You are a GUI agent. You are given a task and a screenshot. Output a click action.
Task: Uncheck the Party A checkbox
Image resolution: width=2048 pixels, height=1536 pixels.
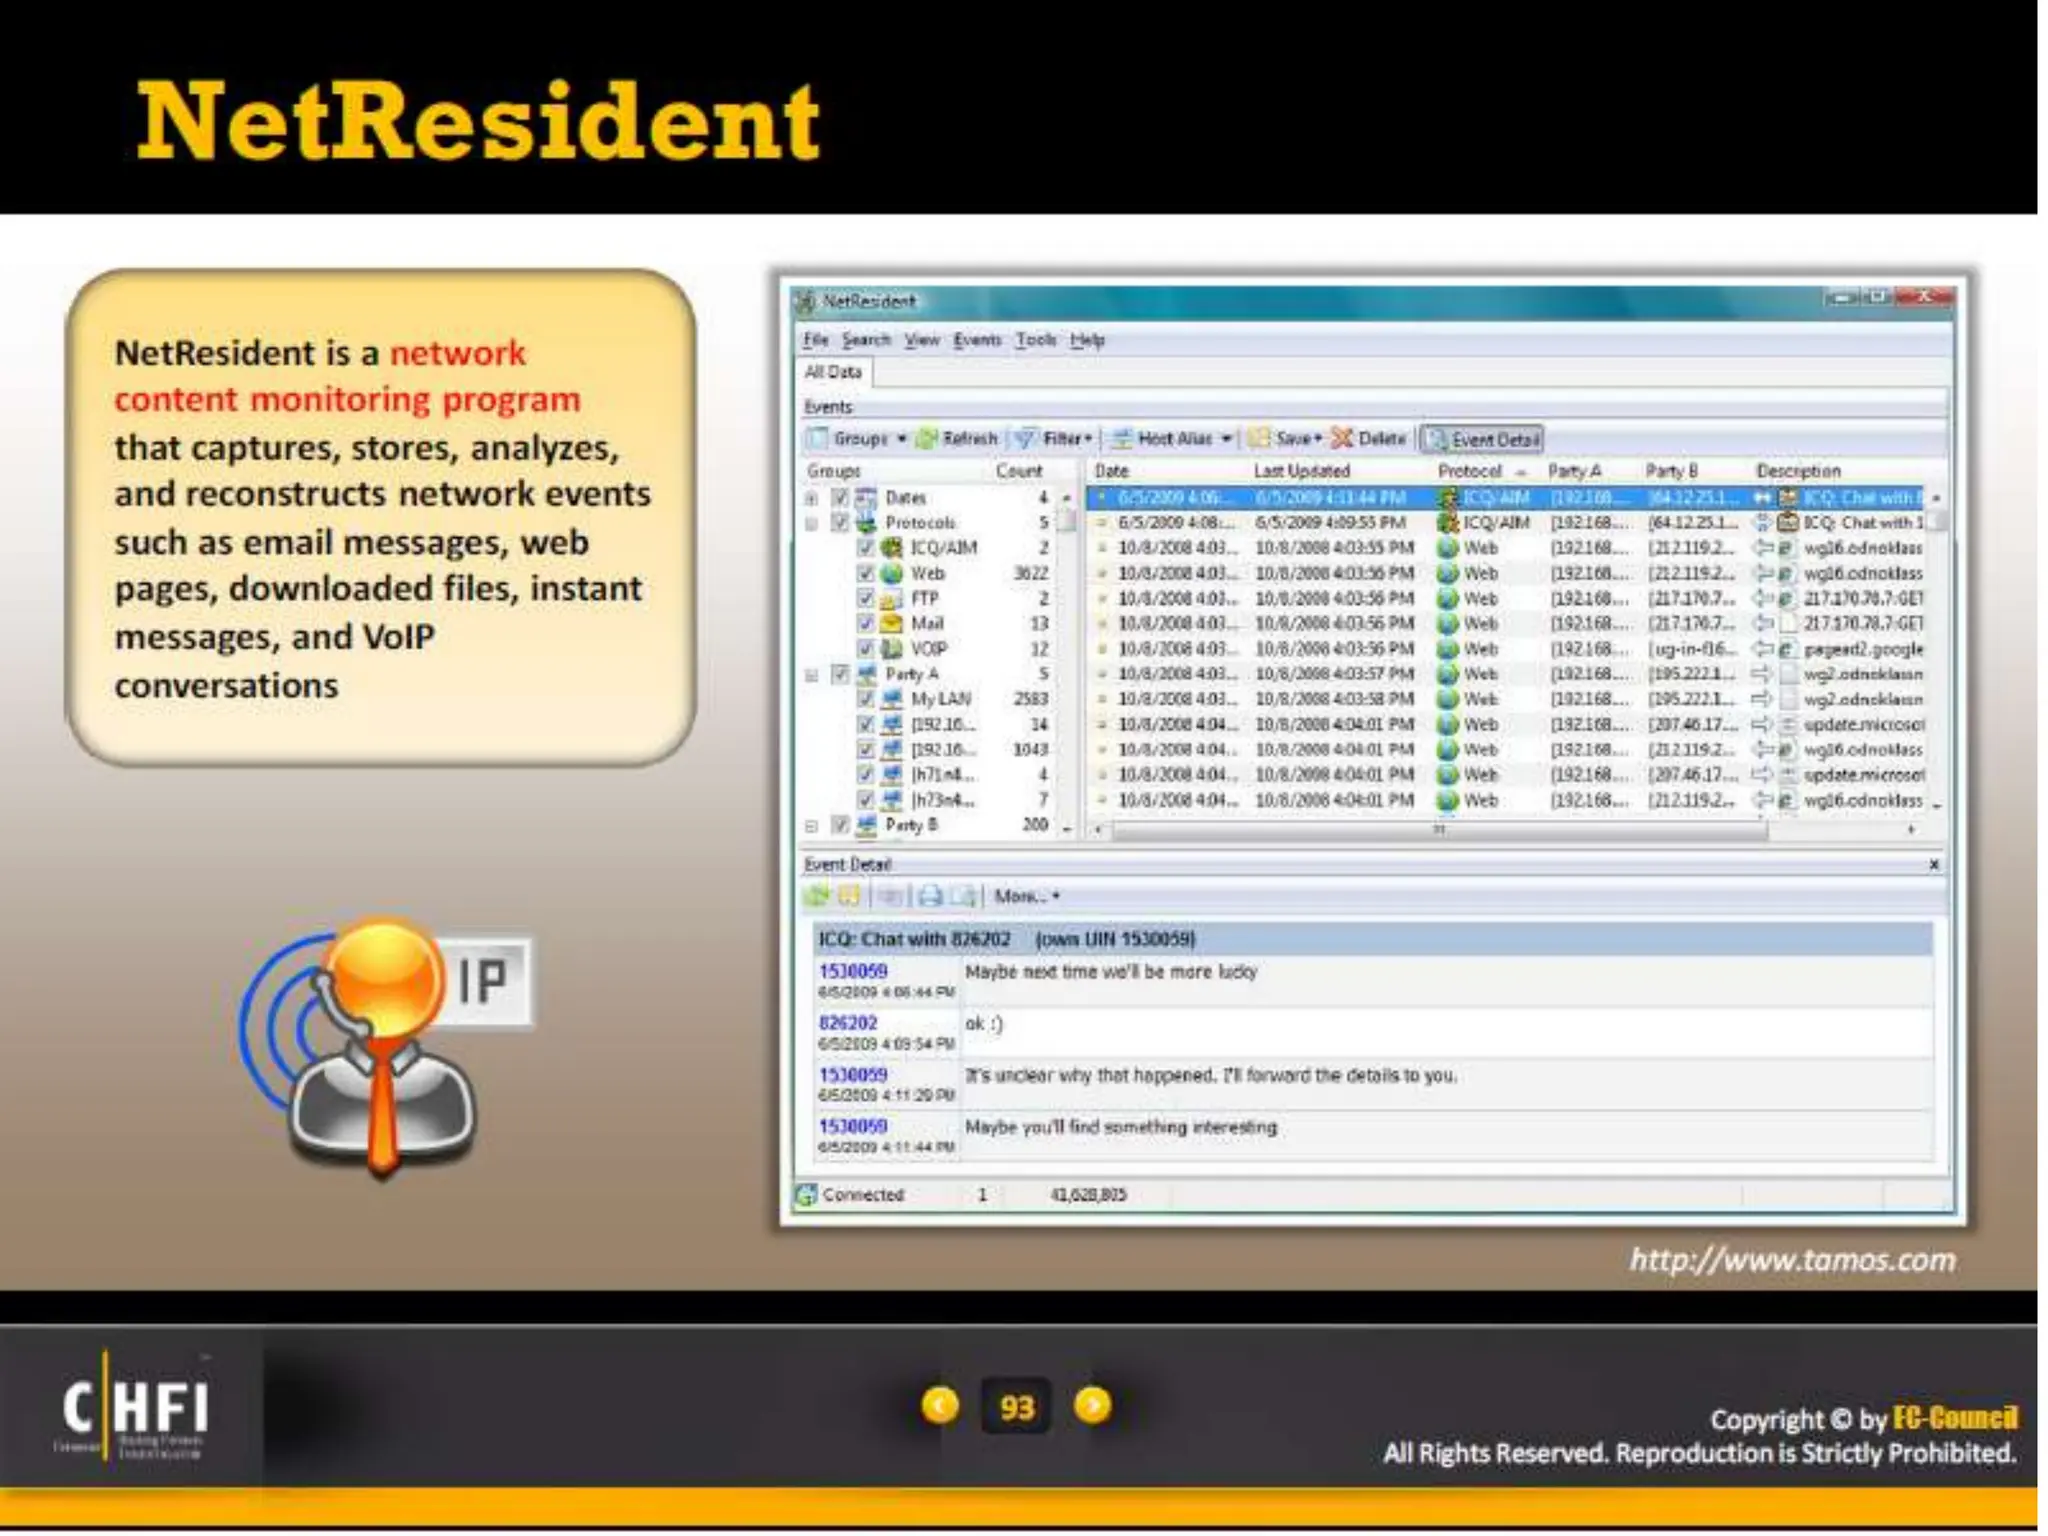(x=840, y=674)
